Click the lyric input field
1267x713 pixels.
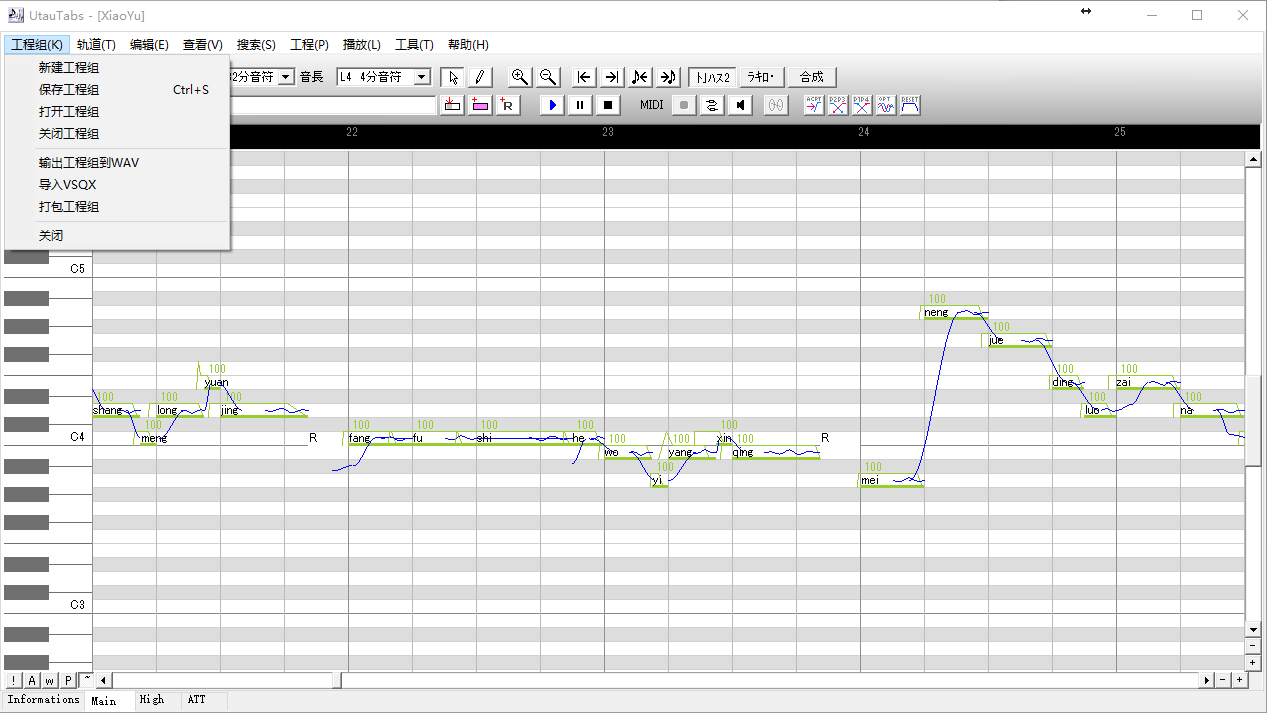(x=333, y=105)
